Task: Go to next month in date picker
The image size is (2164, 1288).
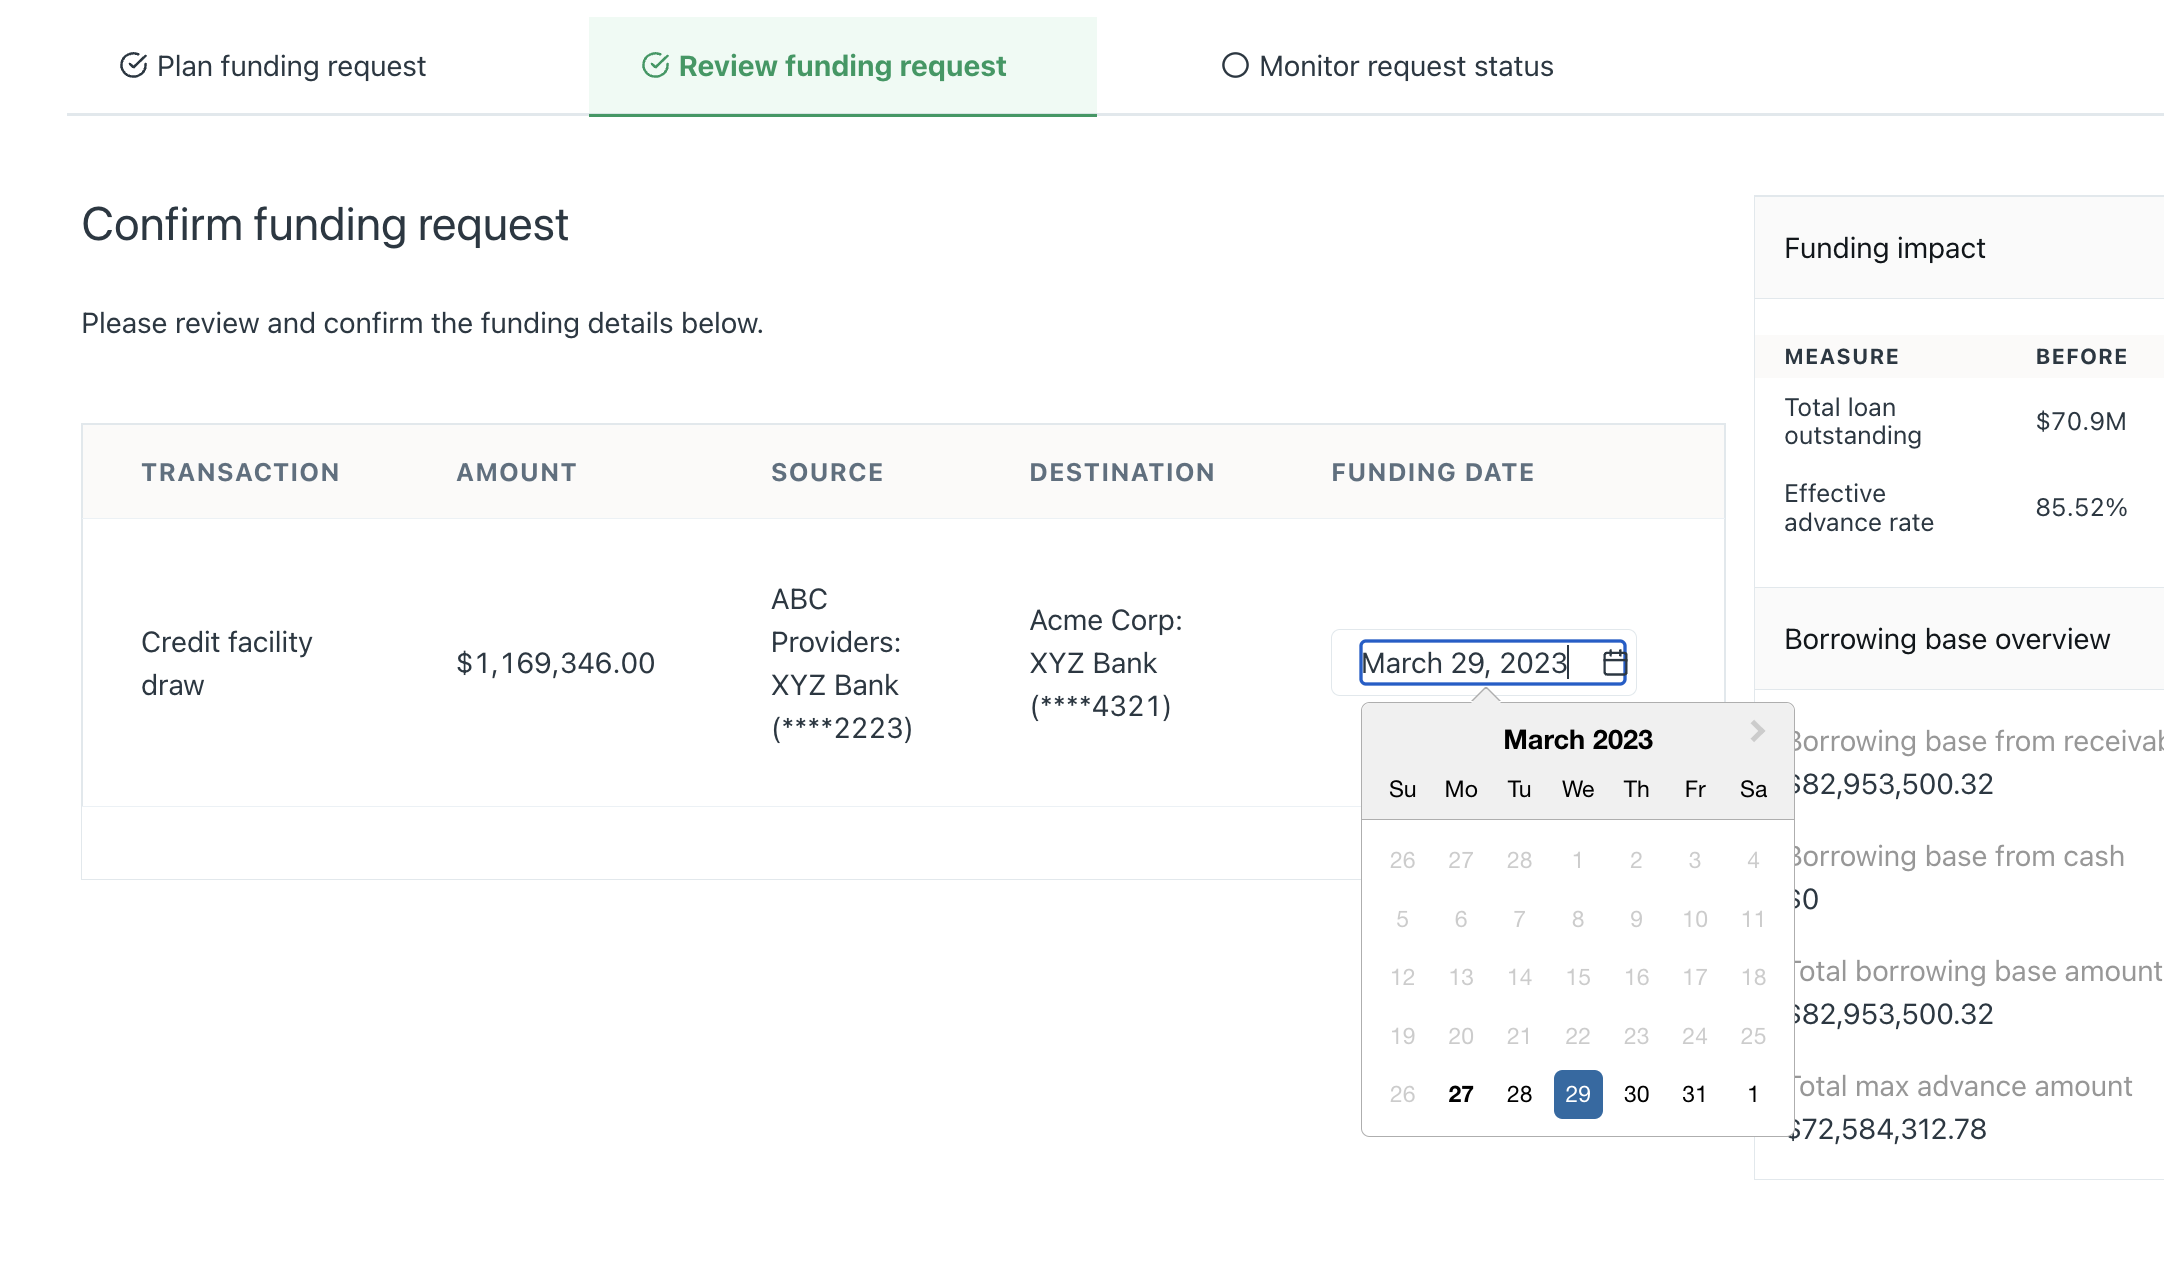Action: (x=1757, y=732)
